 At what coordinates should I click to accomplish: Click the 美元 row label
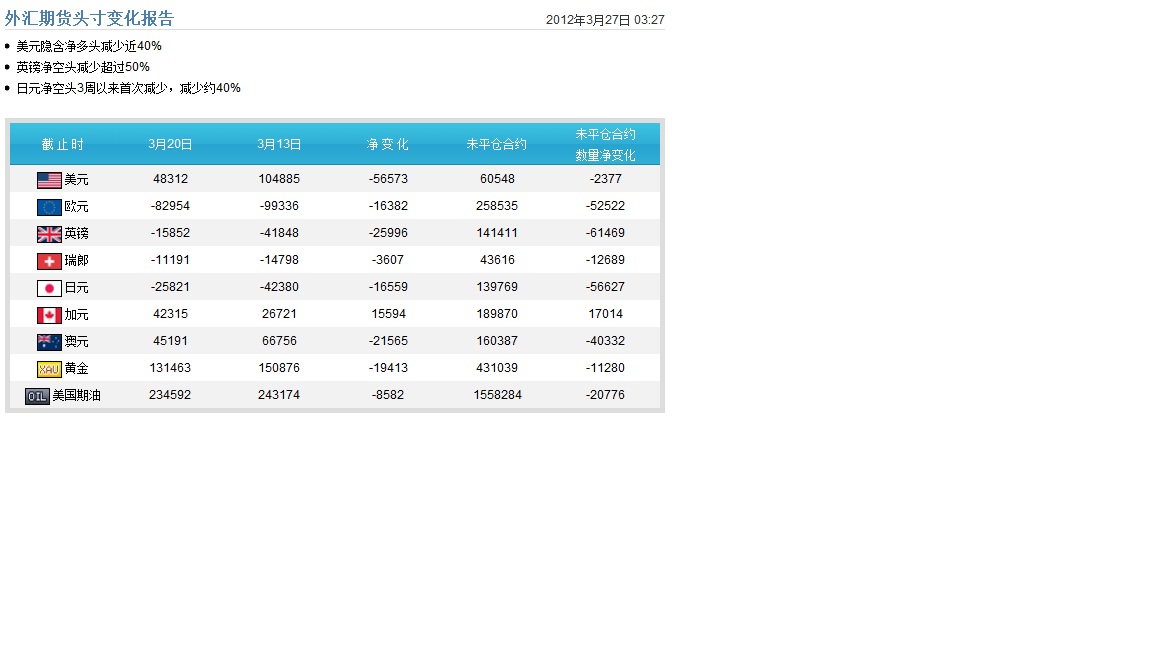click(76, 179)
